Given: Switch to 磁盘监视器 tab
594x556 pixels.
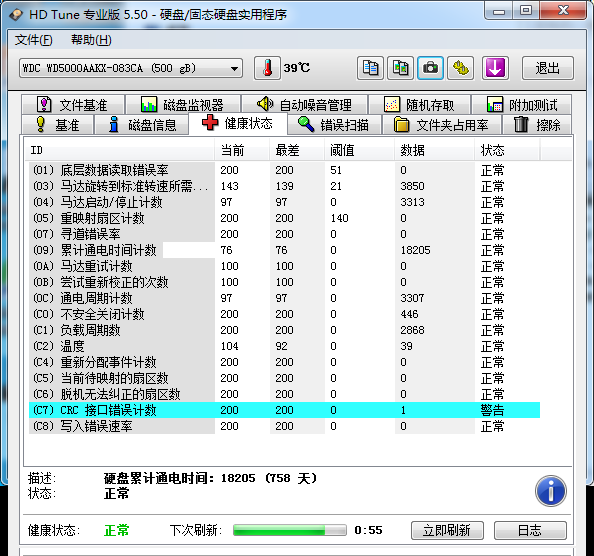Looking at the screenshot, I should [x=183, y=105].
